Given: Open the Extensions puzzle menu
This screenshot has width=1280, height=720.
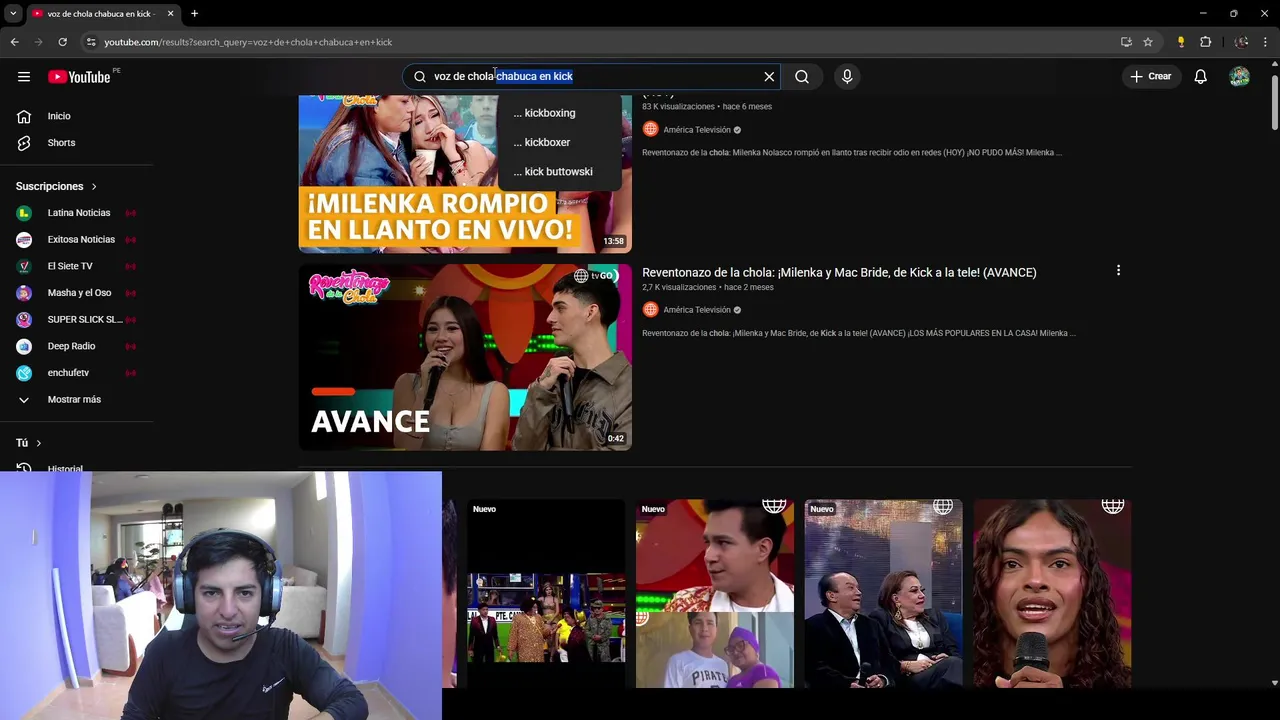Looking at the screenshot, I should point(1205,42).
